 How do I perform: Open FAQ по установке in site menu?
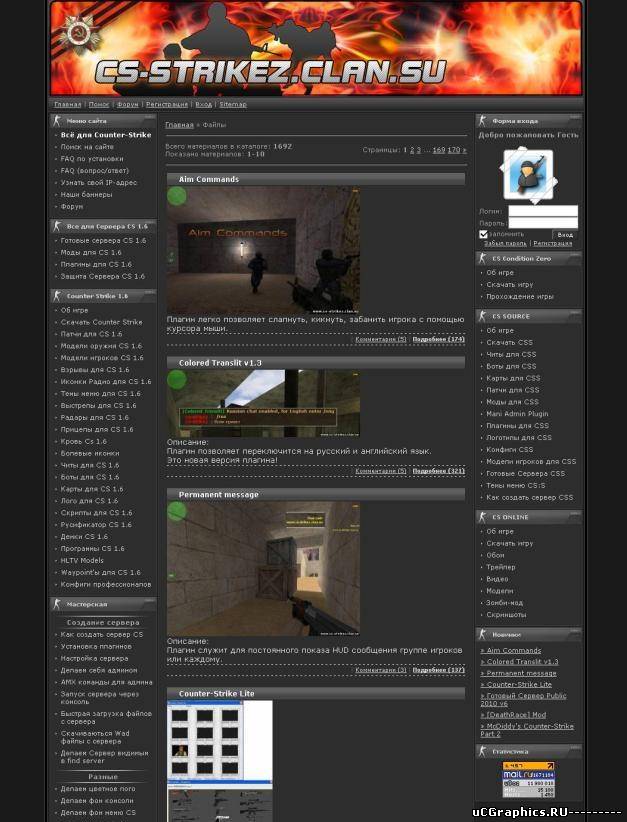click(x=92, y=158)
